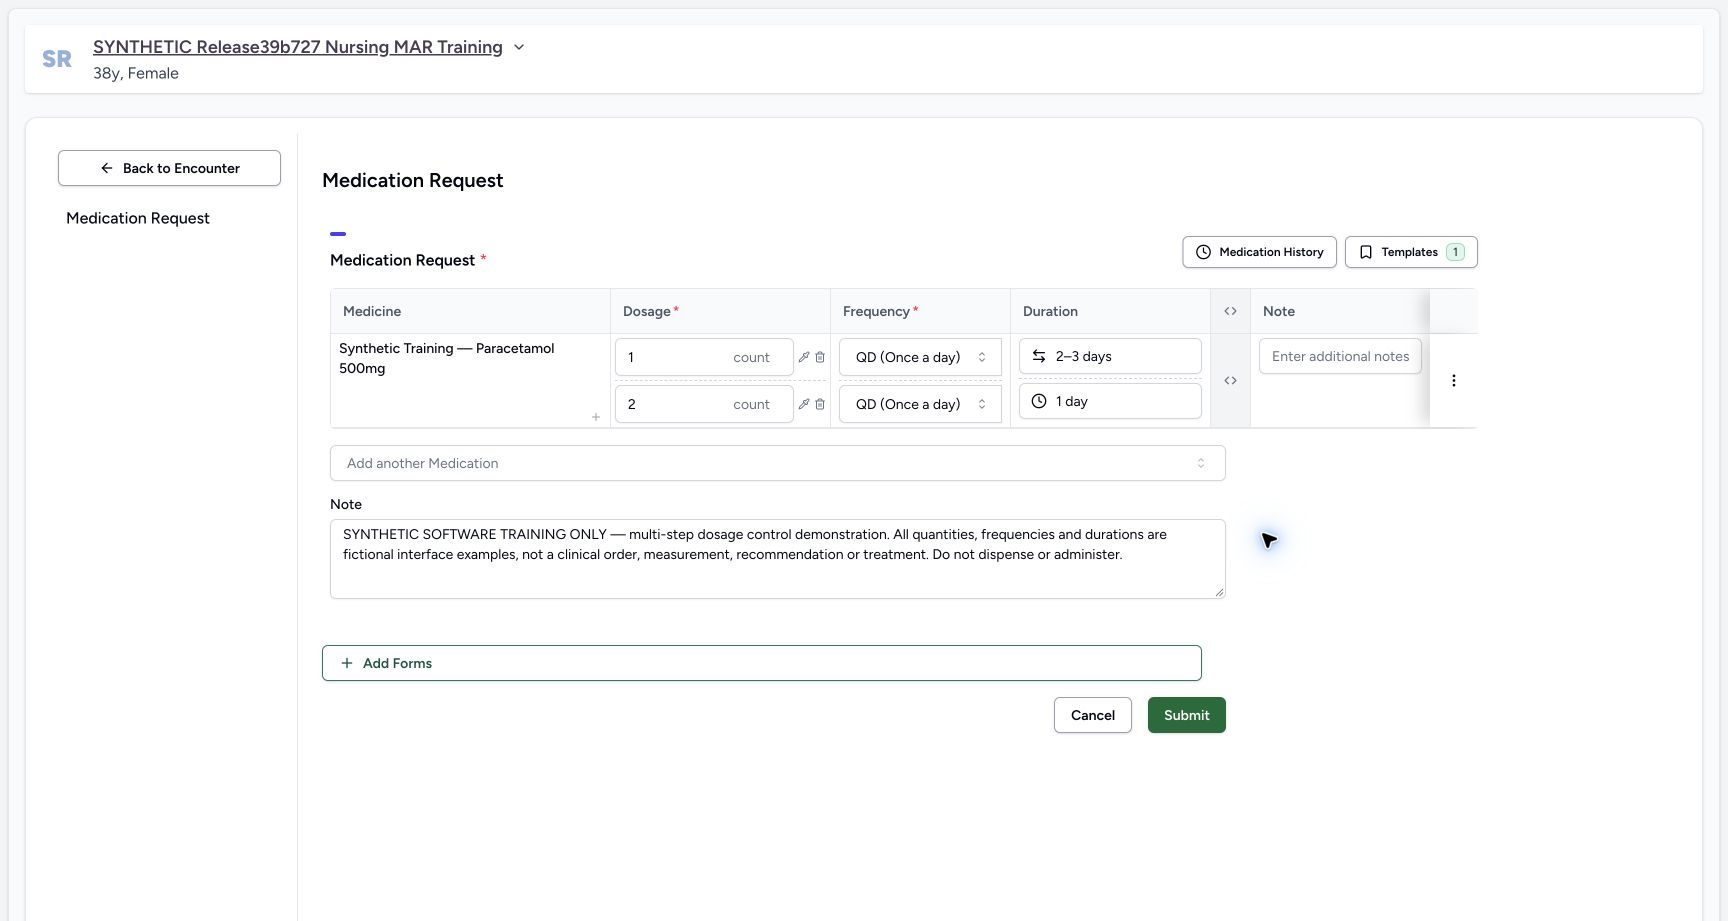
Task: Click the SR patient avatar
Action: (x=57, y=59)
